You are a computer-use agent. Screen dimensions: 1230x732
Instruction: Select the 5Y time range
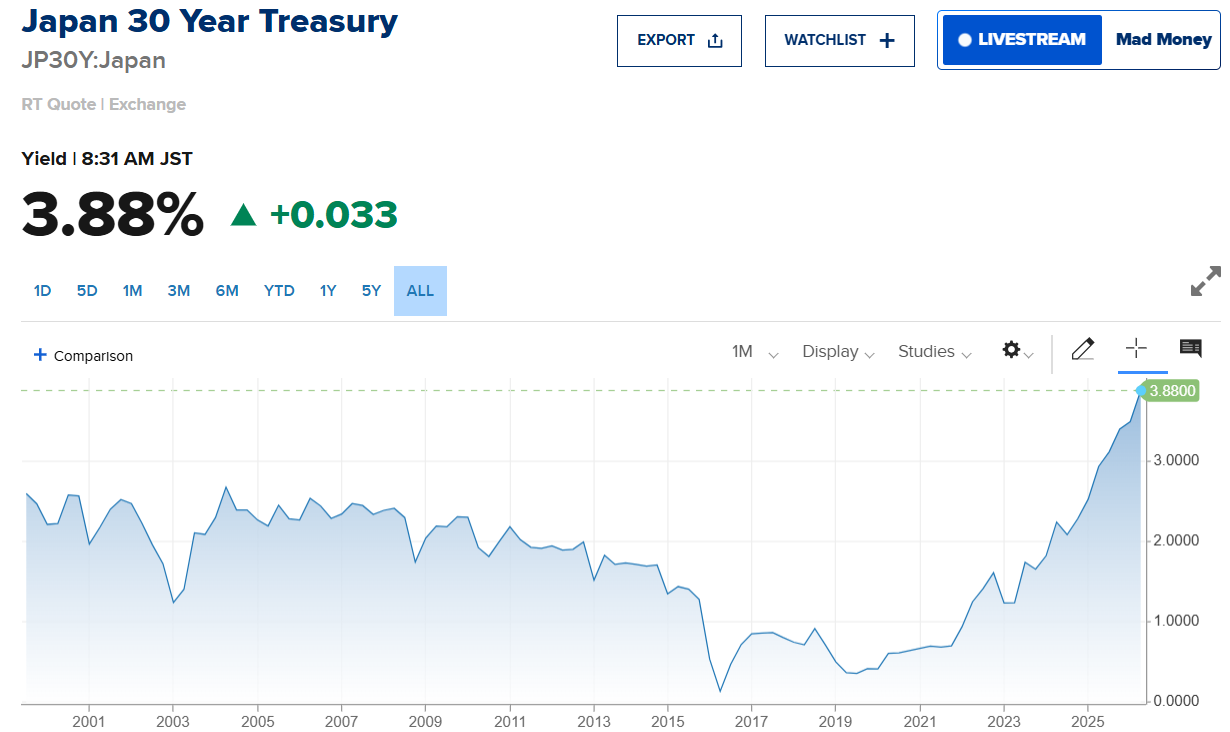371,291
